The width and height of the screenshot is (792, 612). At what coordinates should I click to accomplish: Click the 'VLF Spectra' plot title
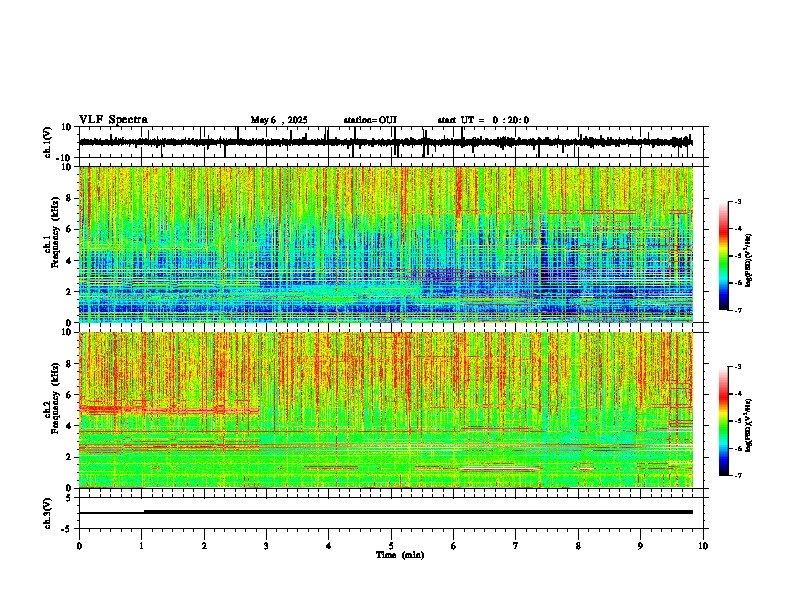click(x=113, y=120)
